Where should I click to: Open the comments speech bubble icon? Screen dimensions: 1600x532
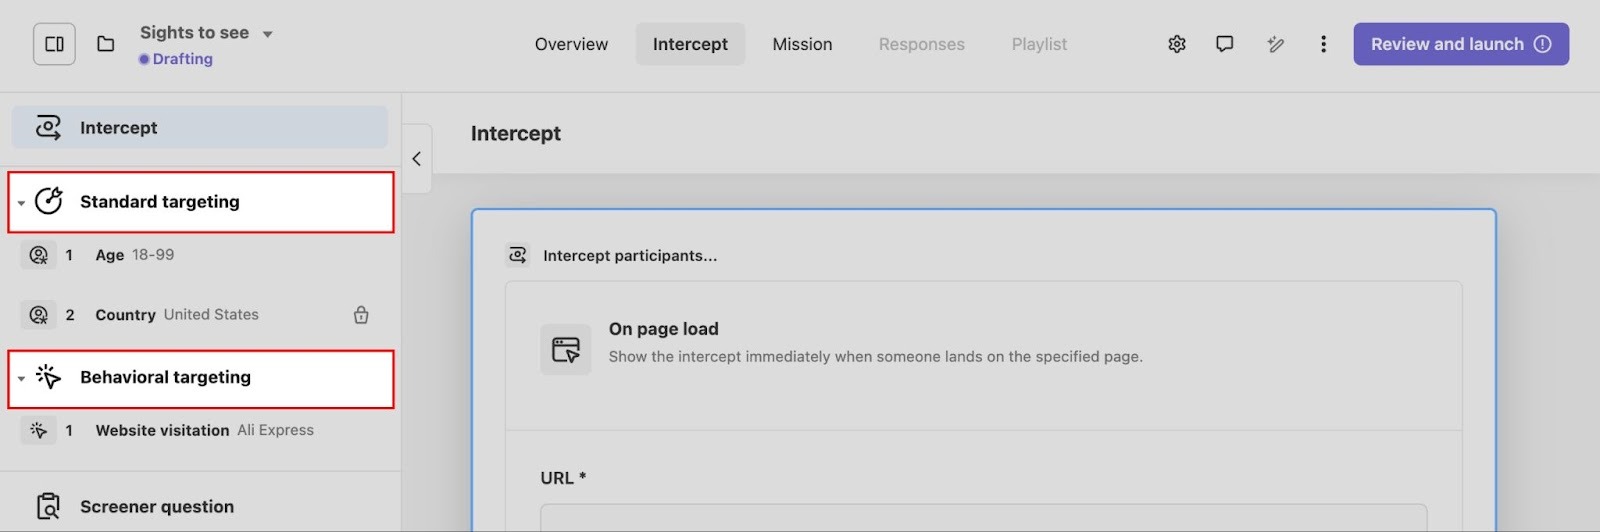1224,44
